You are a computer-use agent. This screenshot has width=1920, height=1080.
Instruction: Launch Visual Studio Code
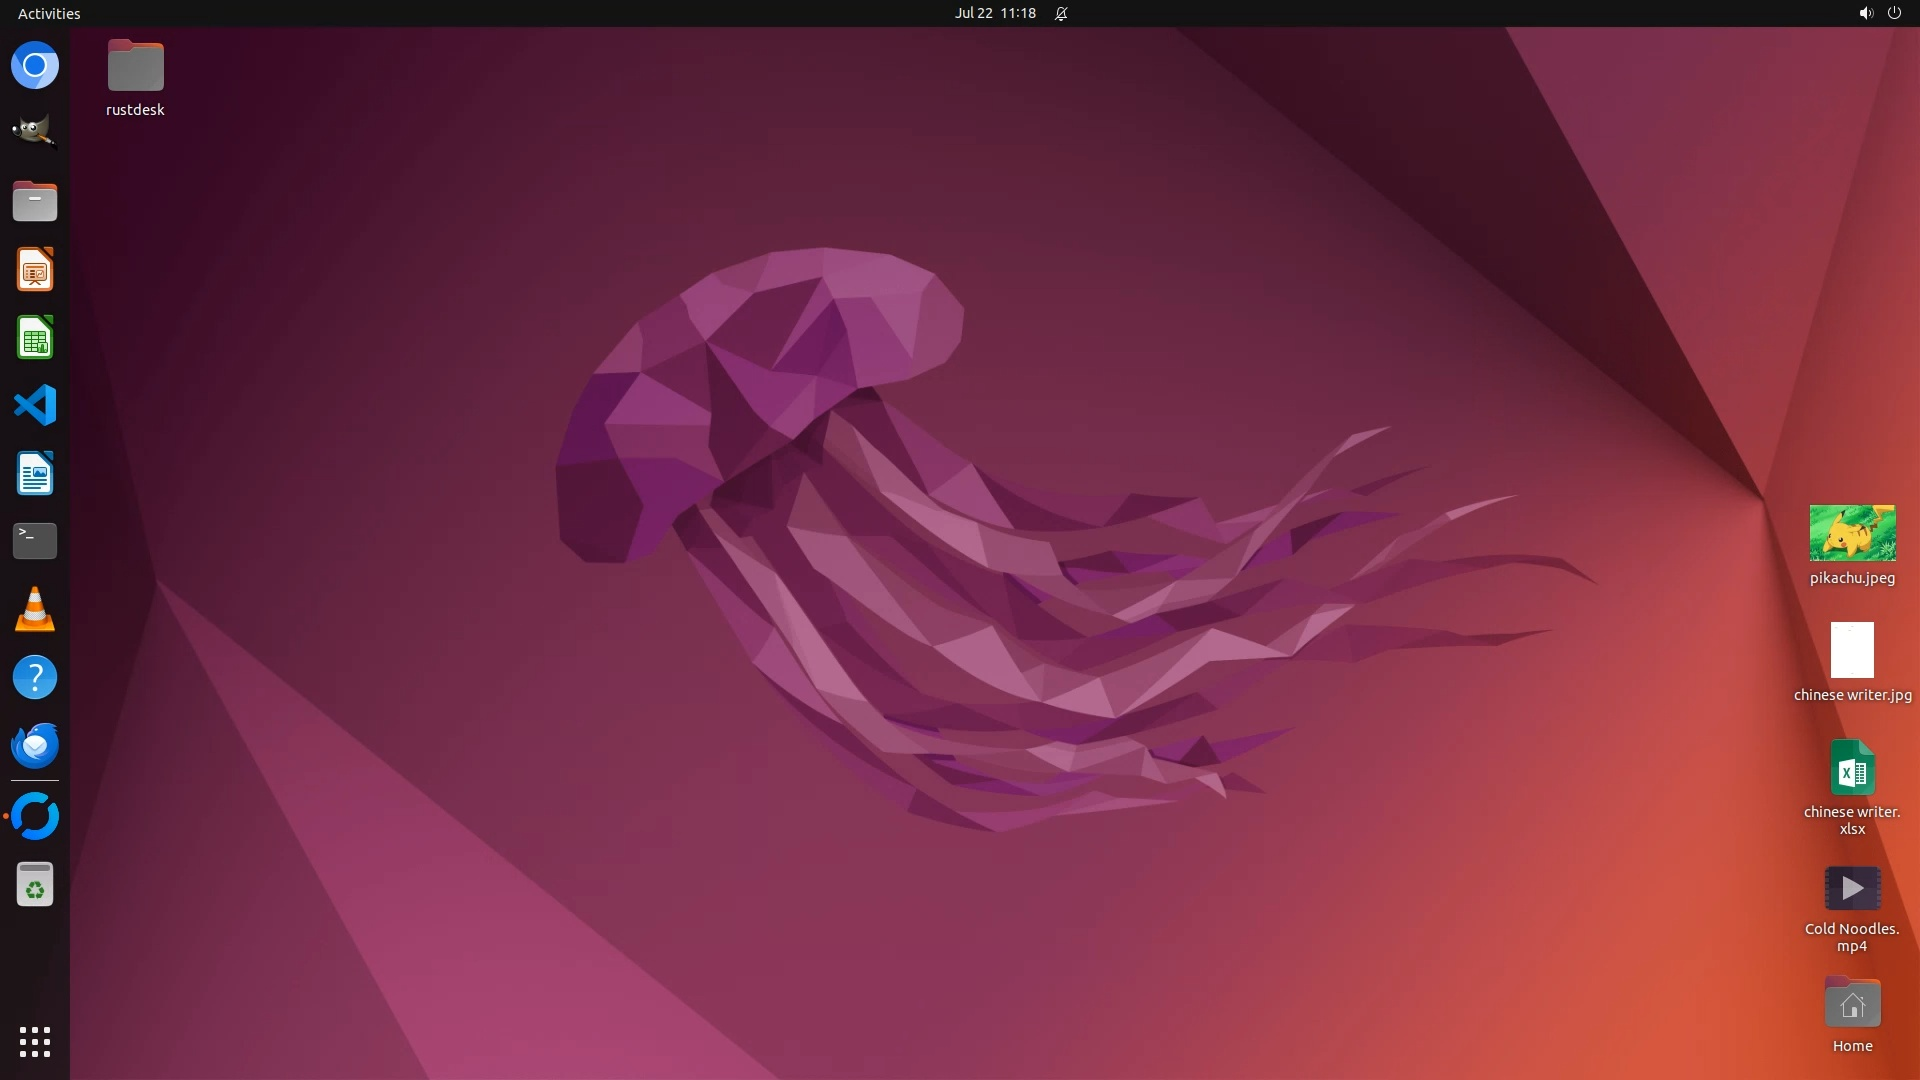(35, 406)
